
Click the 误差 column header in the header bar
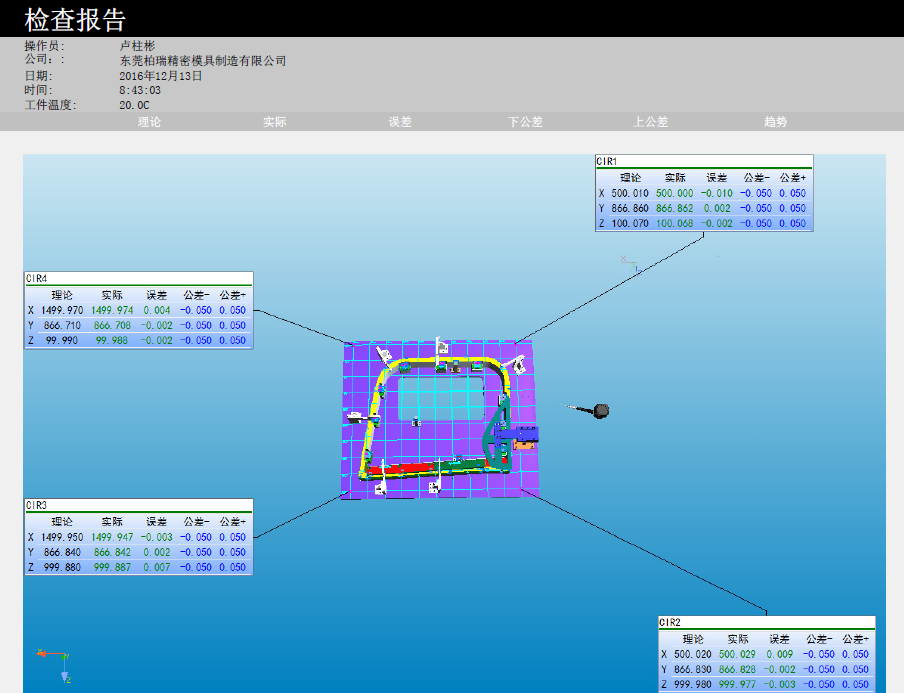400,122
